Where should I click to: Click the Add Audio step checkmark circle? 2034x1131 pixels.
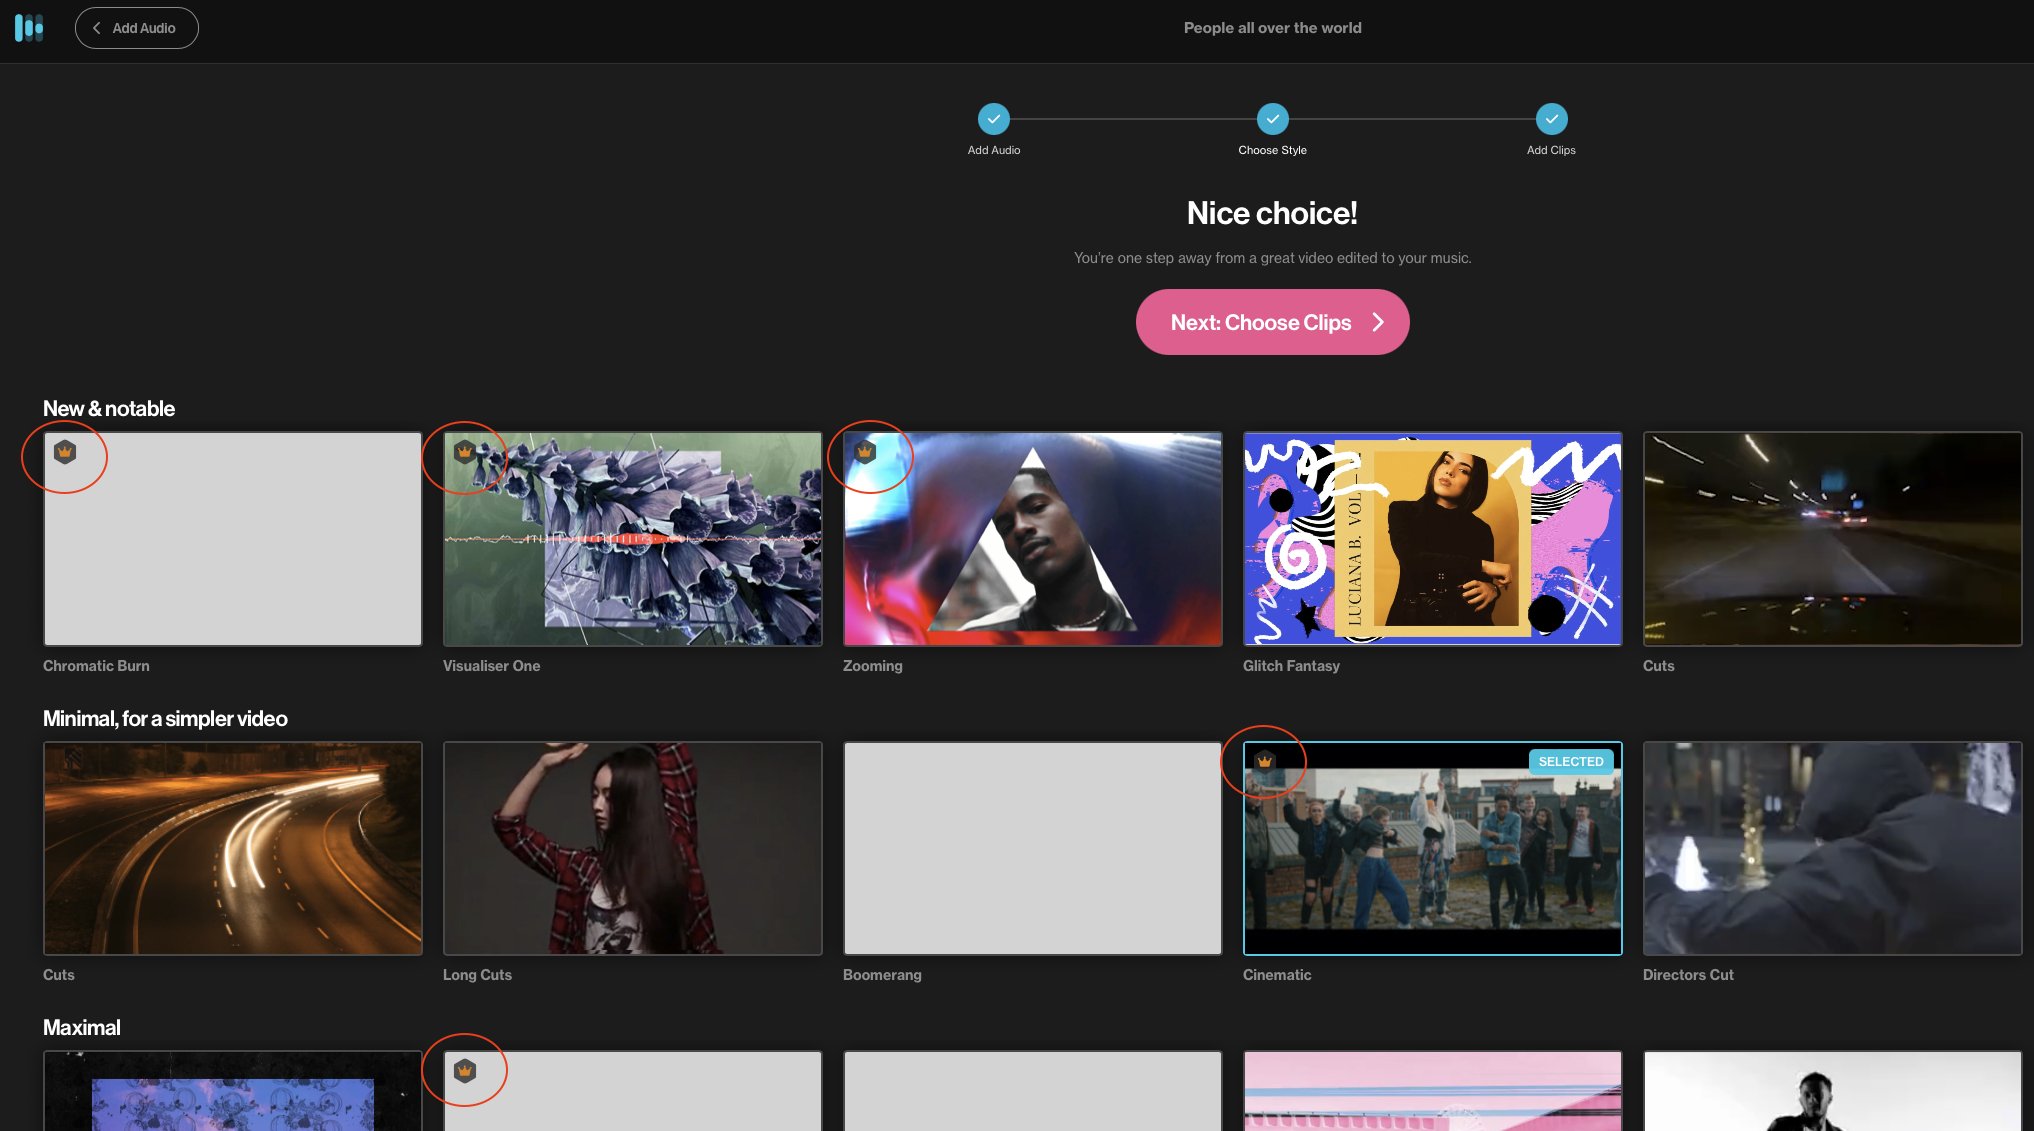coord(993,119)
